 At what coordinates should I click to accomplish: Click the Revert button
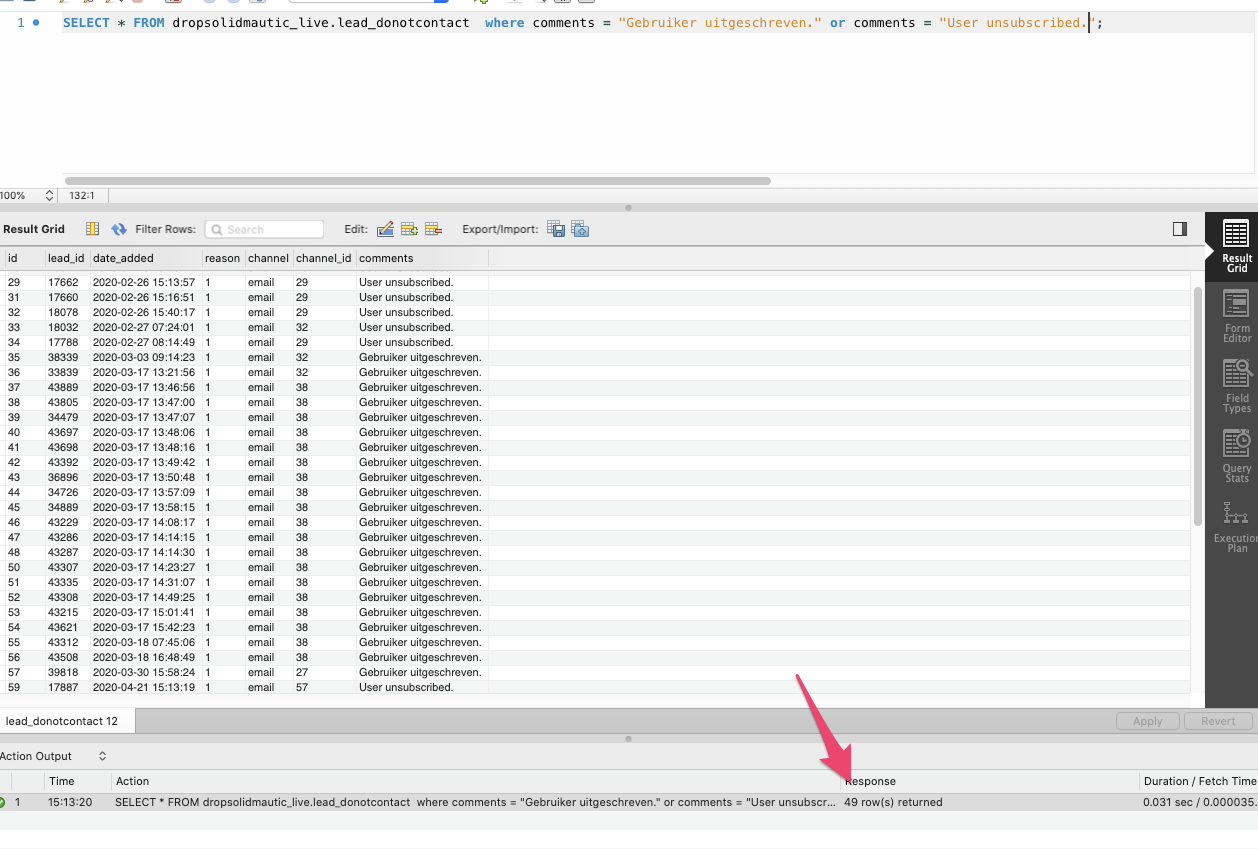point(1218,720)
